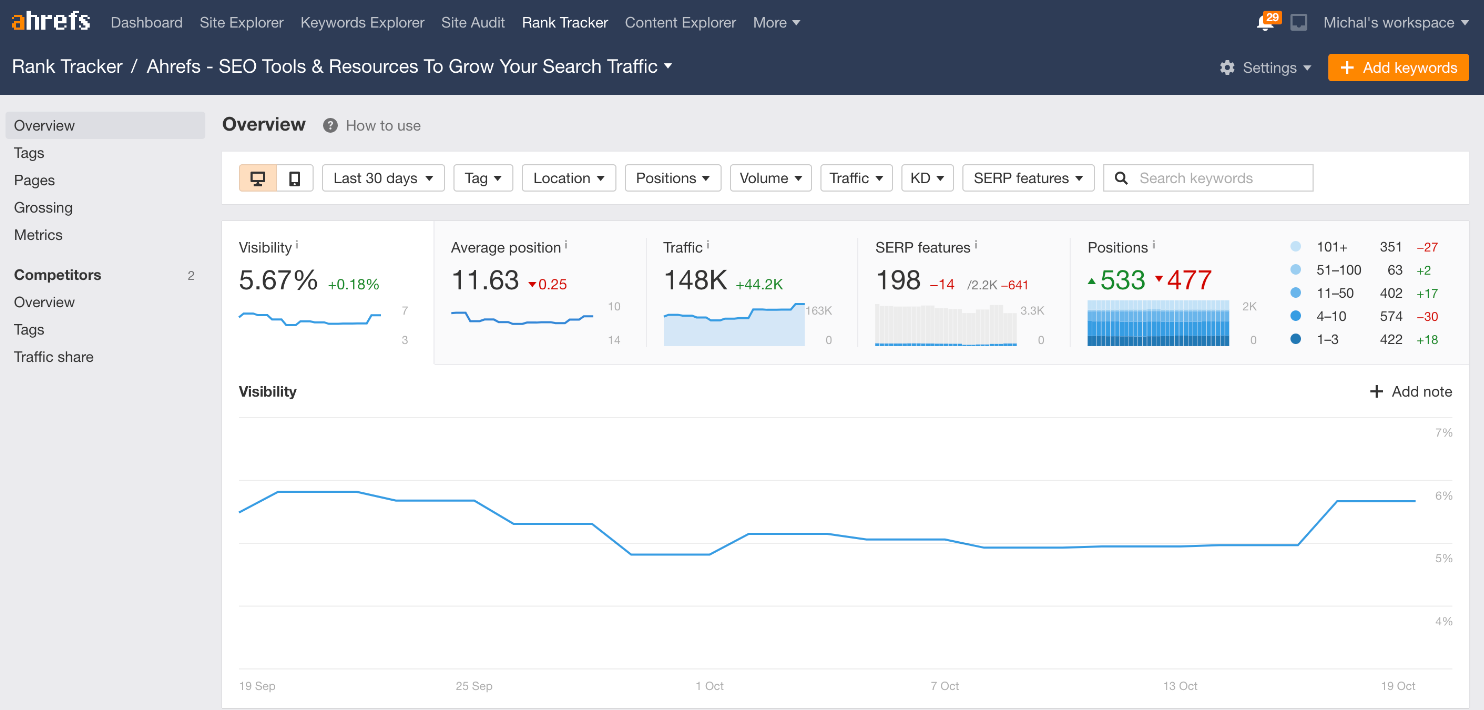Click the 477 declined positions value
1484x710 pixels.
click(1189, 280)
